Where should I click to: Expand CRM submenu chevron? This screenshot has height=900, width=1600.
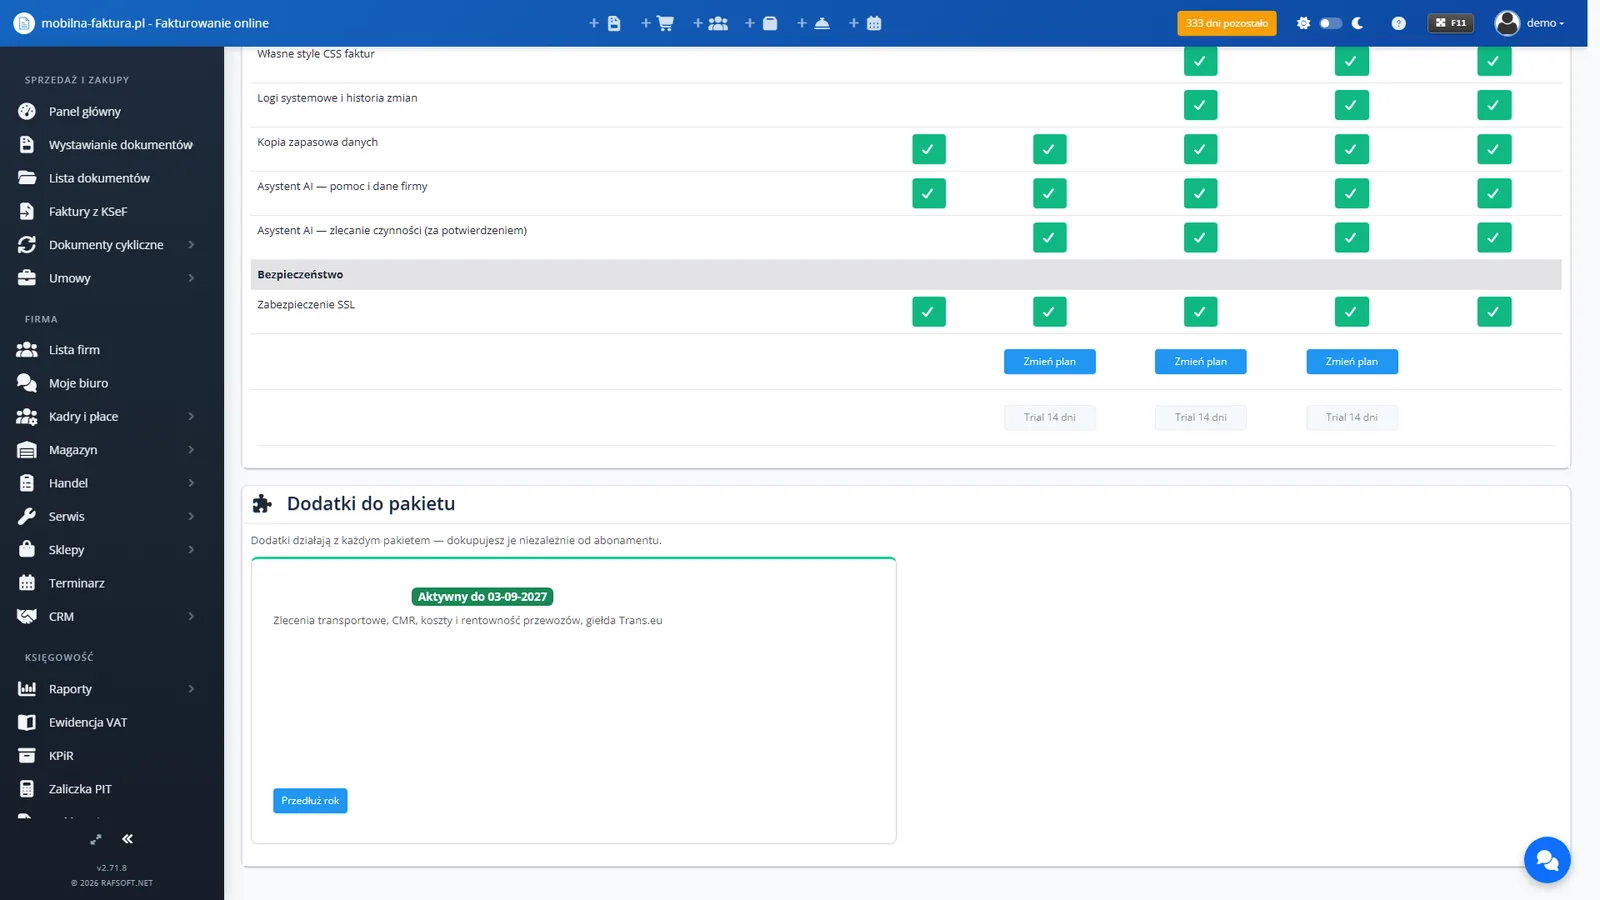191,616
